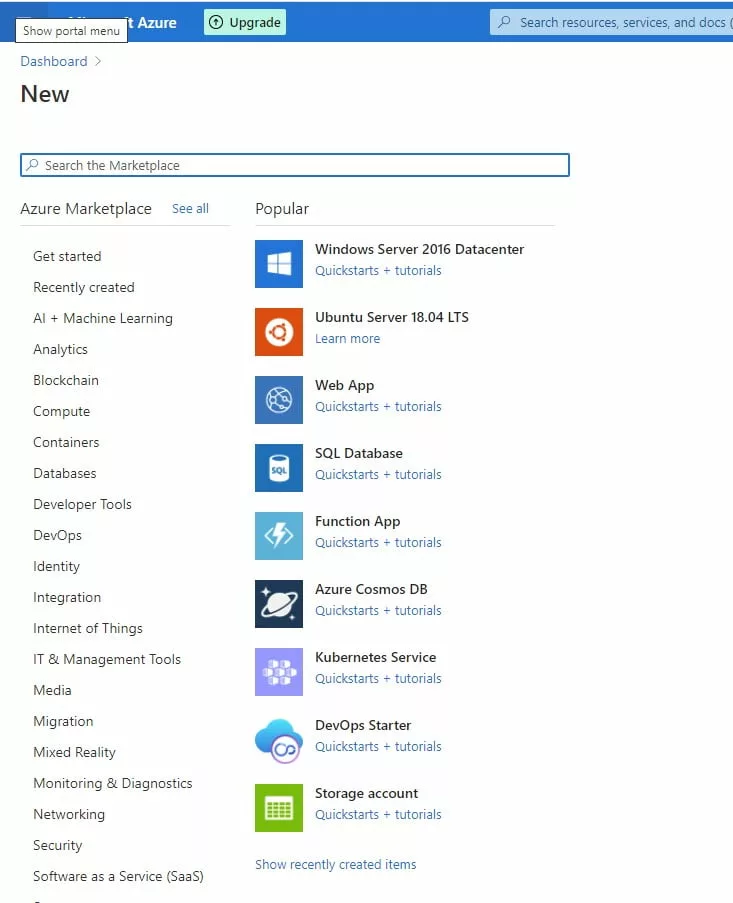Select the Compute category
The image size is (733, 903).
[61, 411]
